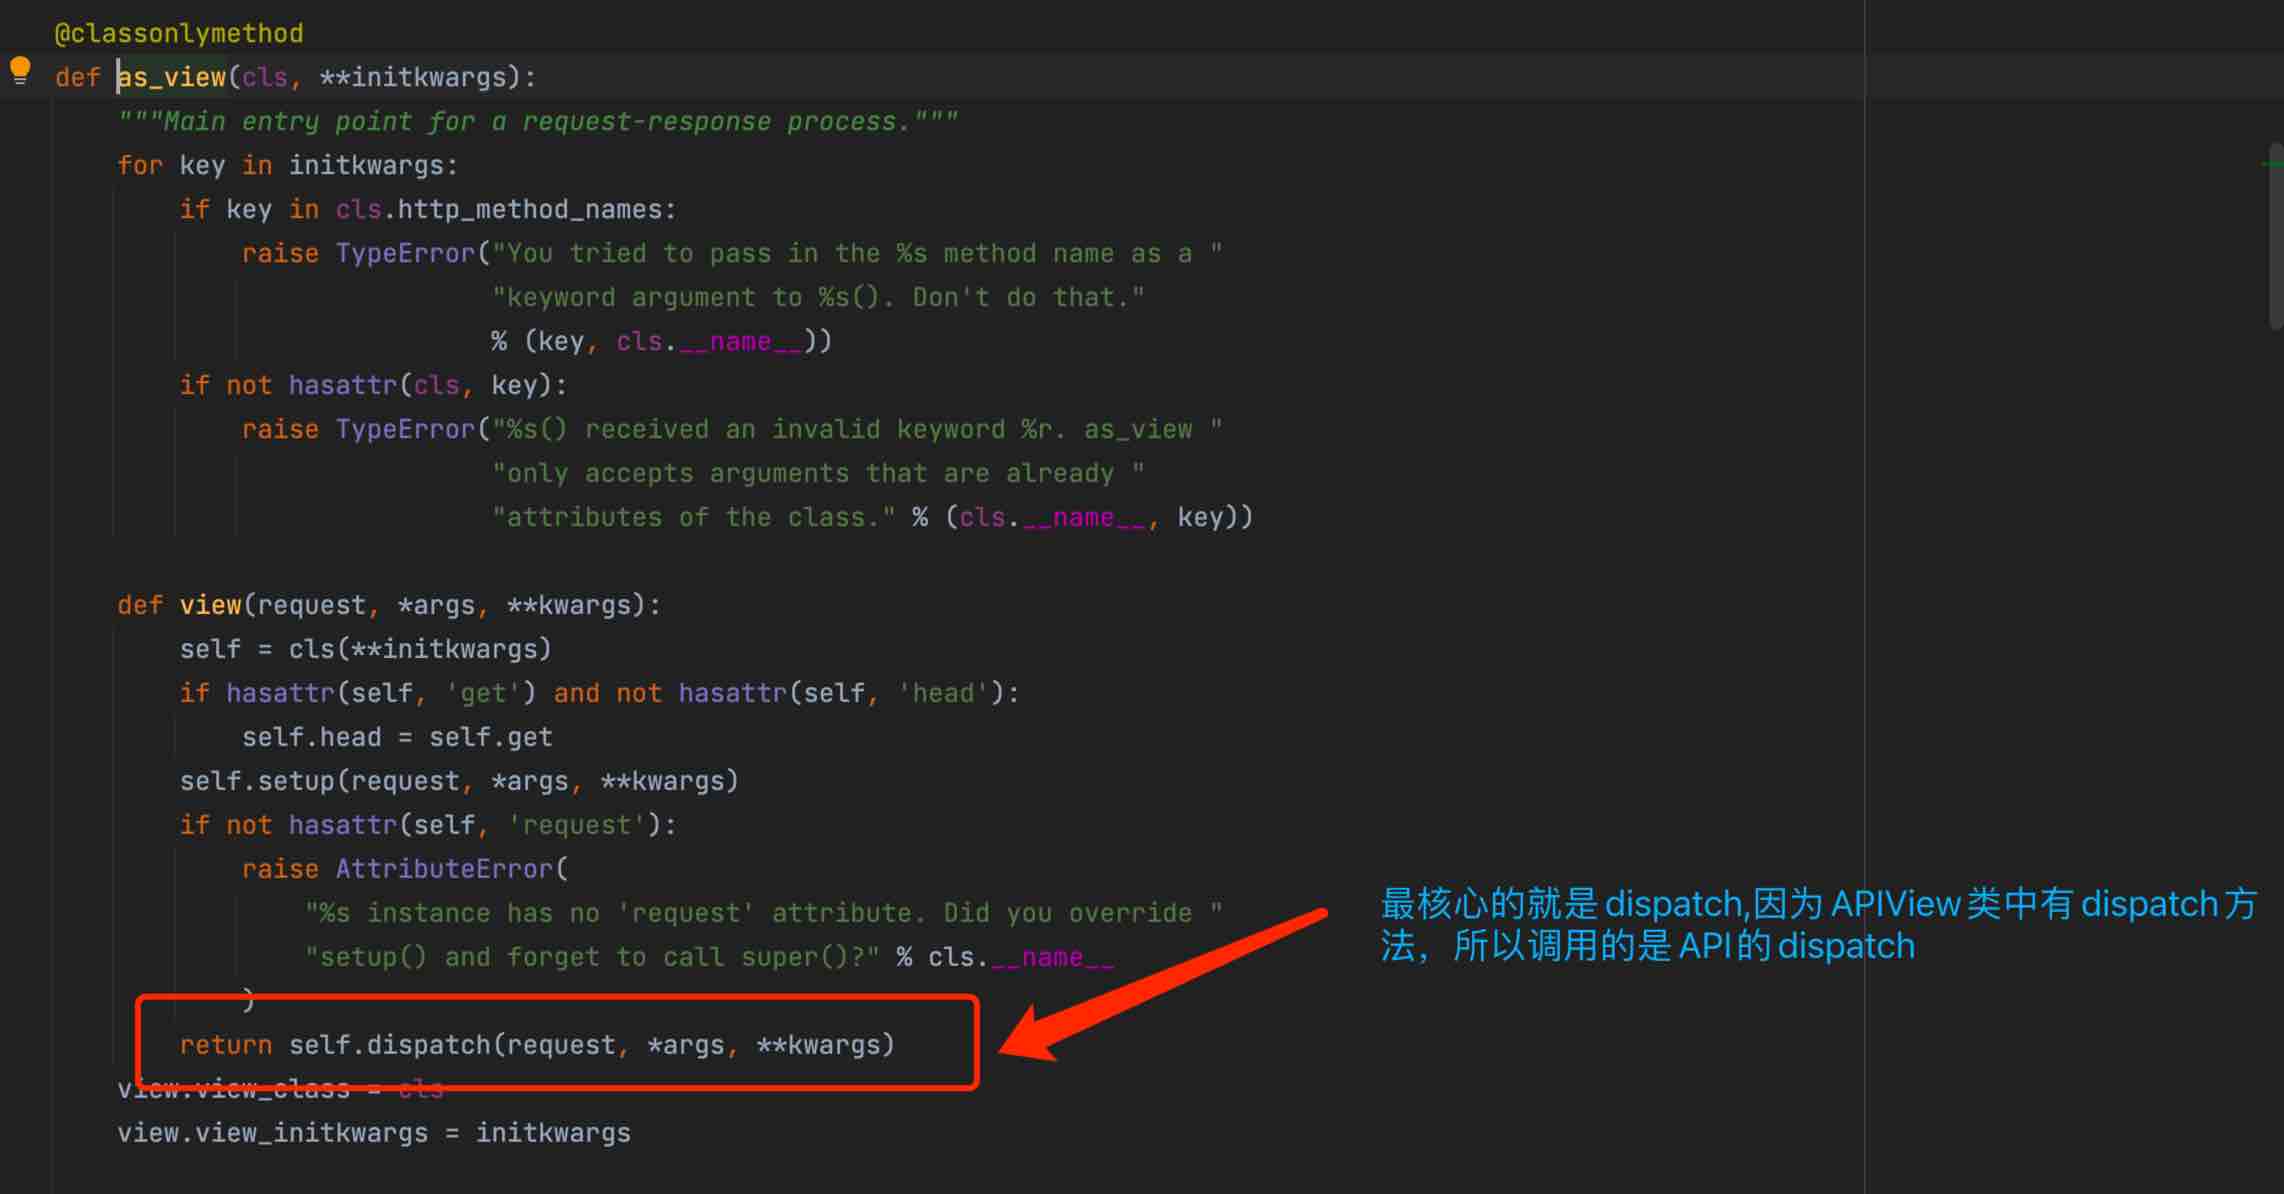
Task: Click string 'received an invalid keyword' line
Action: tap(857, 429)
